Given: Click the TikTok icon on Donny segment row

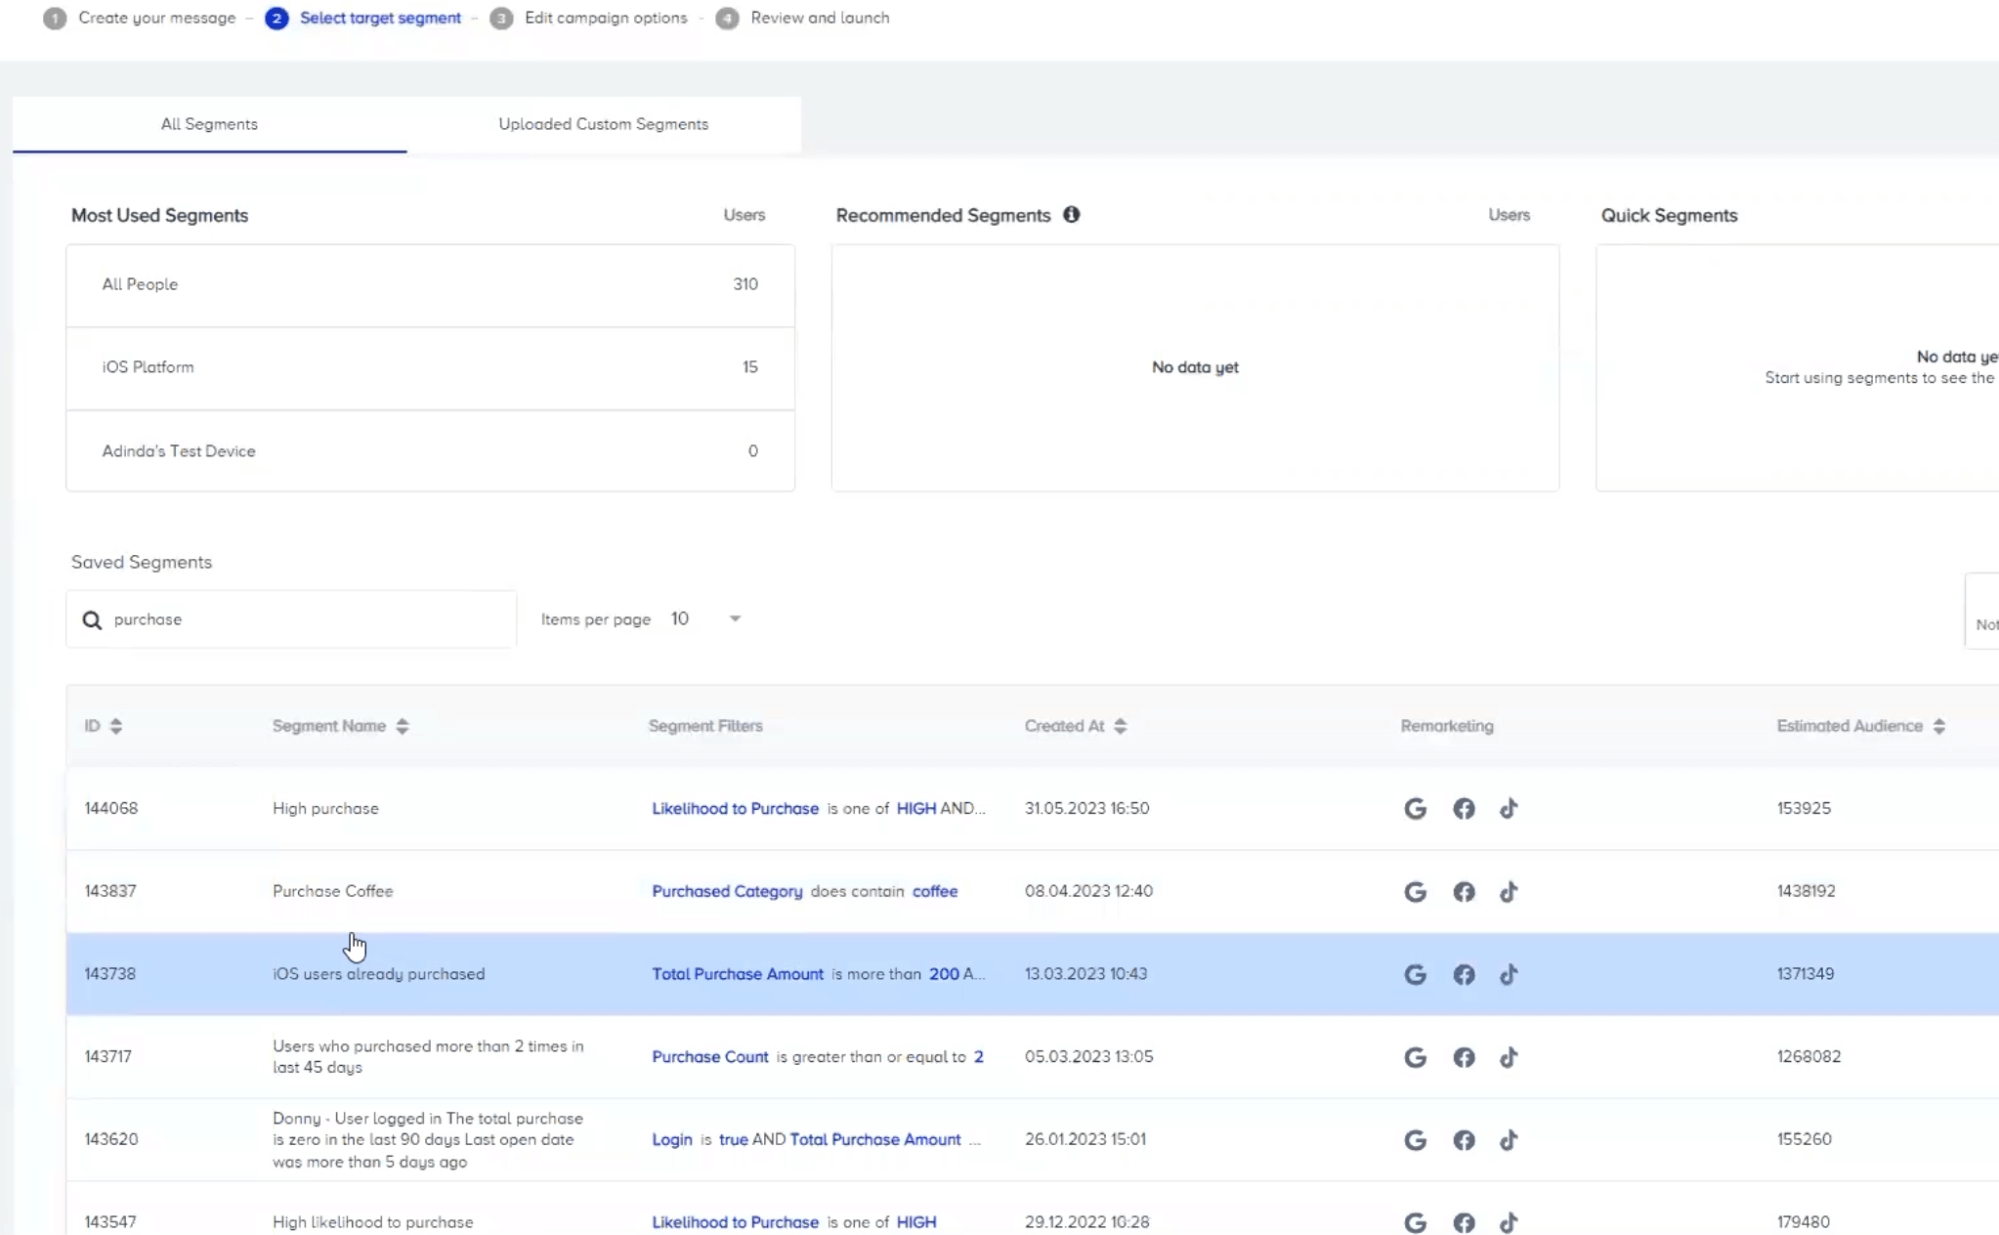Looking at the screenshot, I should coord(1510,1139).
